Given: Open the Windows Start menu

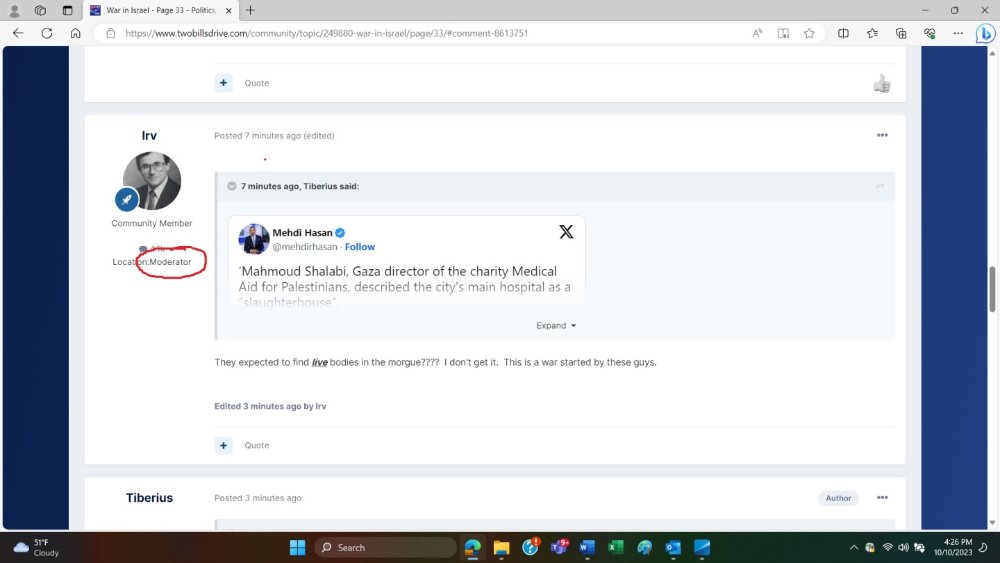Looking at the screenshot, I should coord(297,547).
